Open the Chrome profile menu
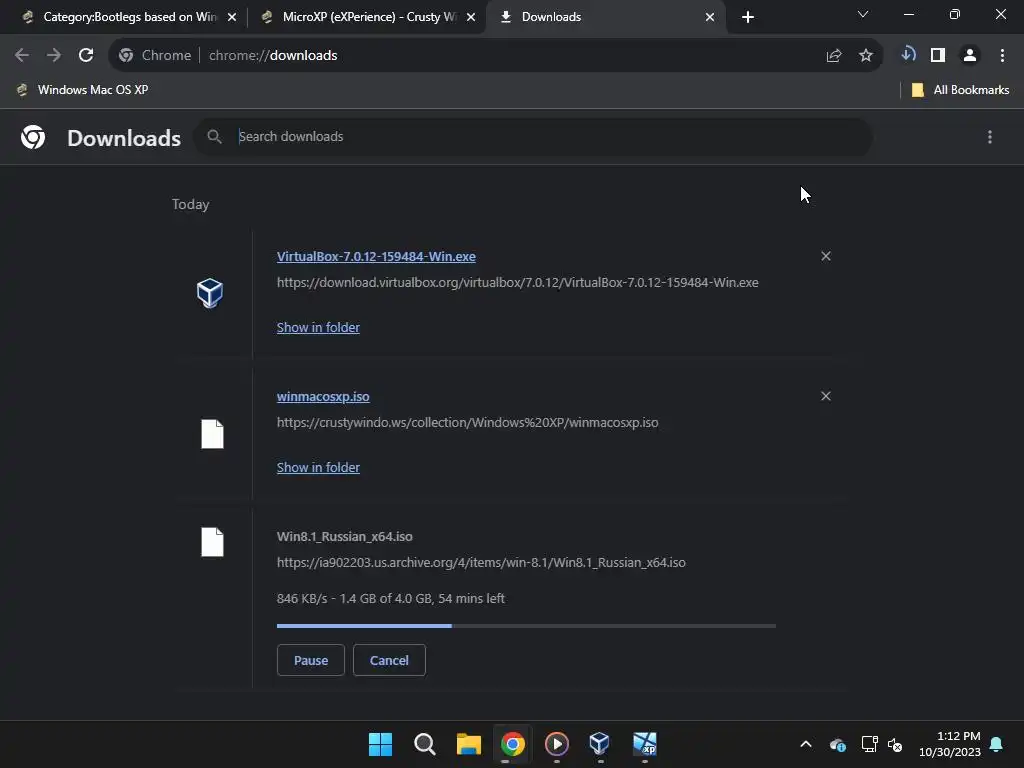 (970, 56)
